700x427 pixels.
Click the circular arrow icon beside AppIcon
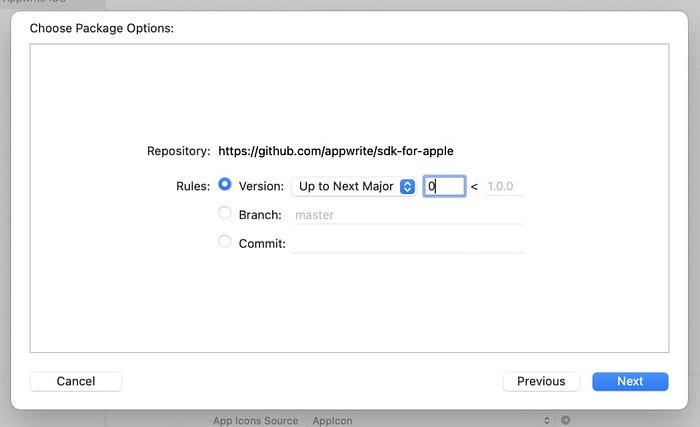[566, 420]
